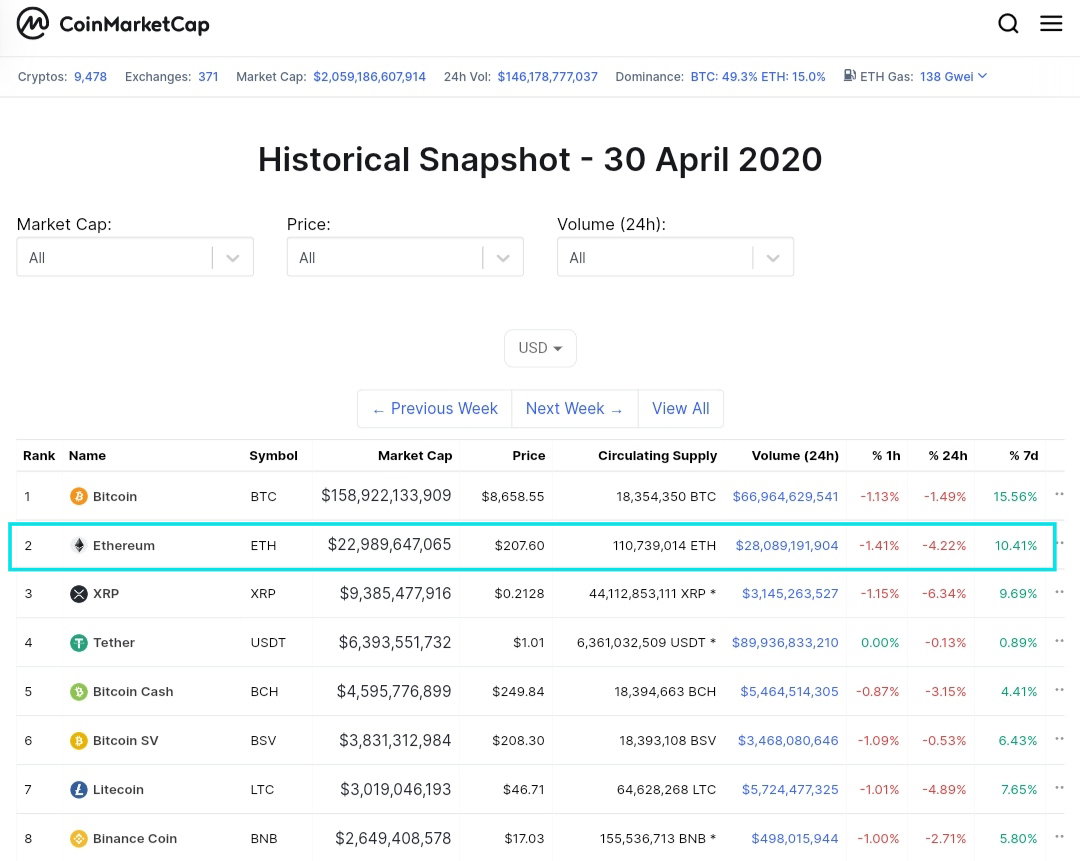This screenshot has height=861, width=1080.
Task: Open the Bitcoin row more-options dots
Action: click(1059, 494)
